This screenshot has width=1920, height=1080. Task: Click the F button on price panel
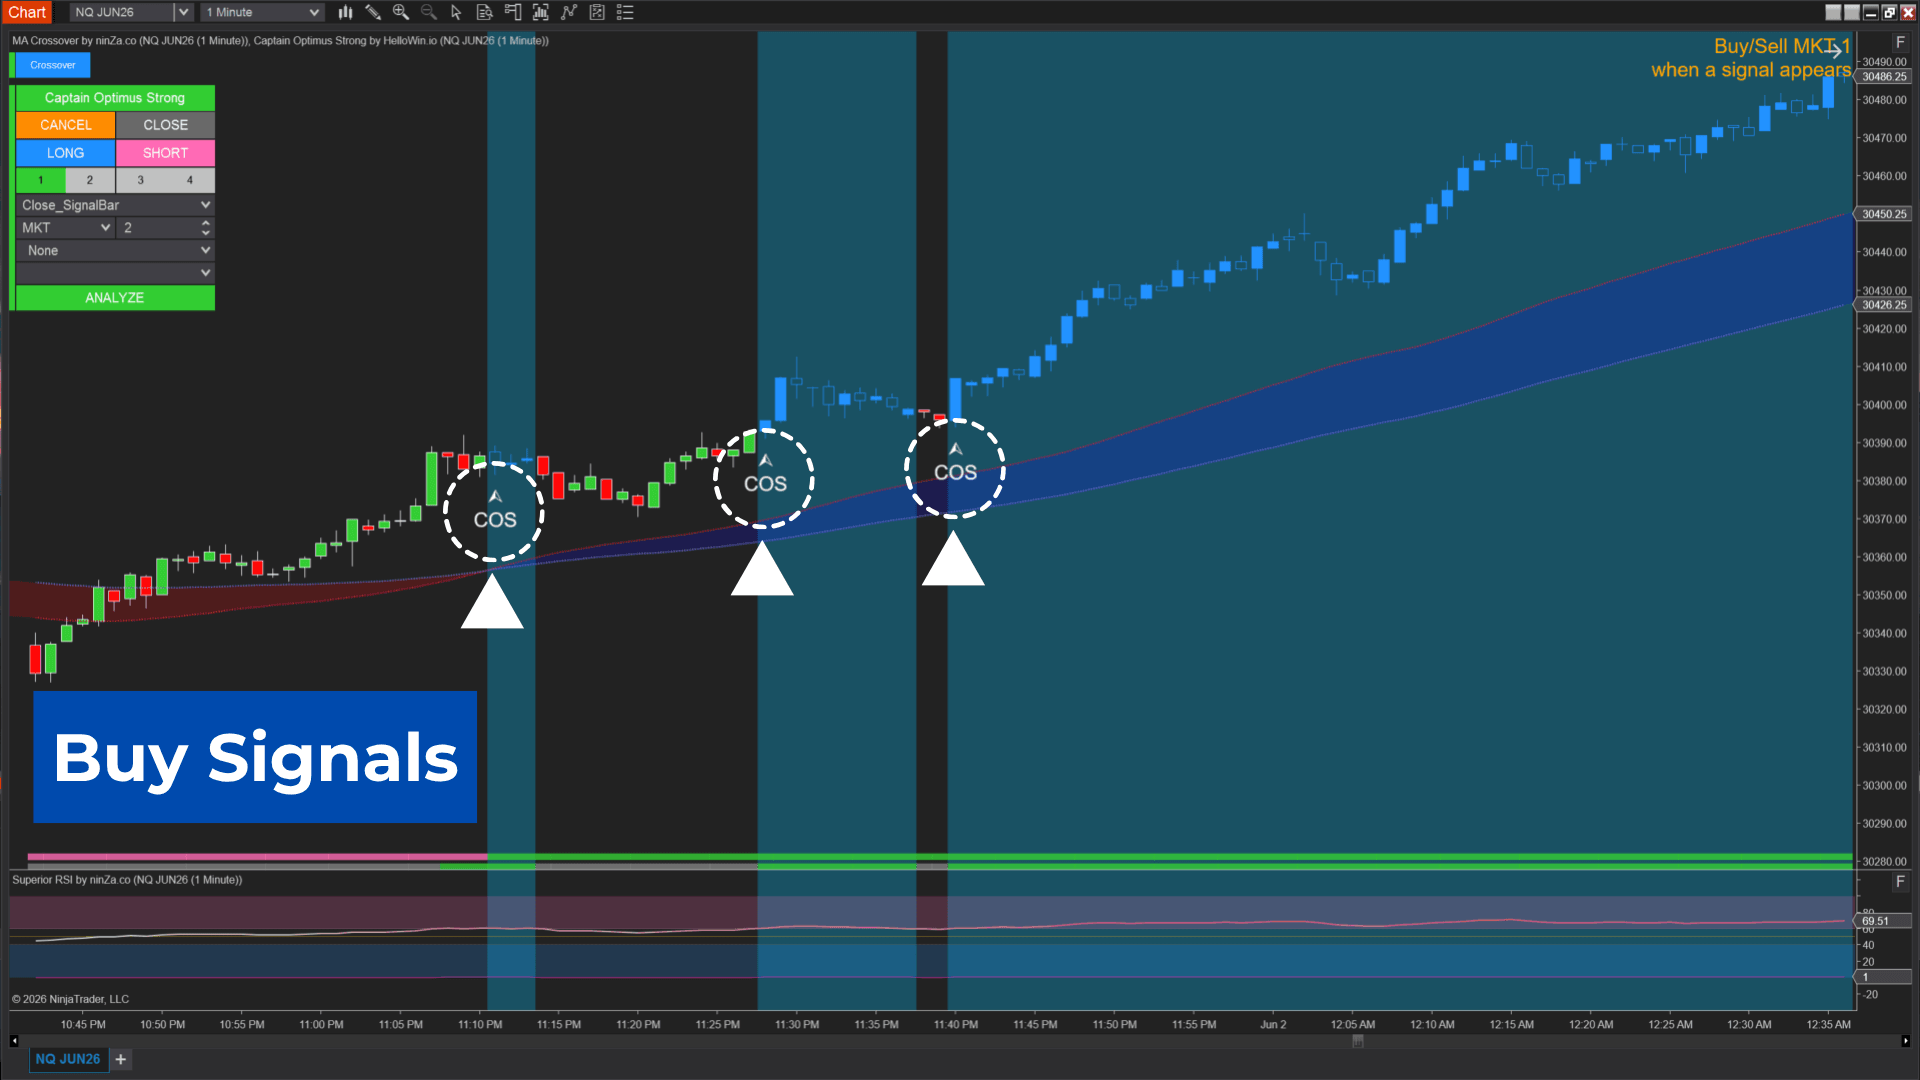[x=1900, y=42]
